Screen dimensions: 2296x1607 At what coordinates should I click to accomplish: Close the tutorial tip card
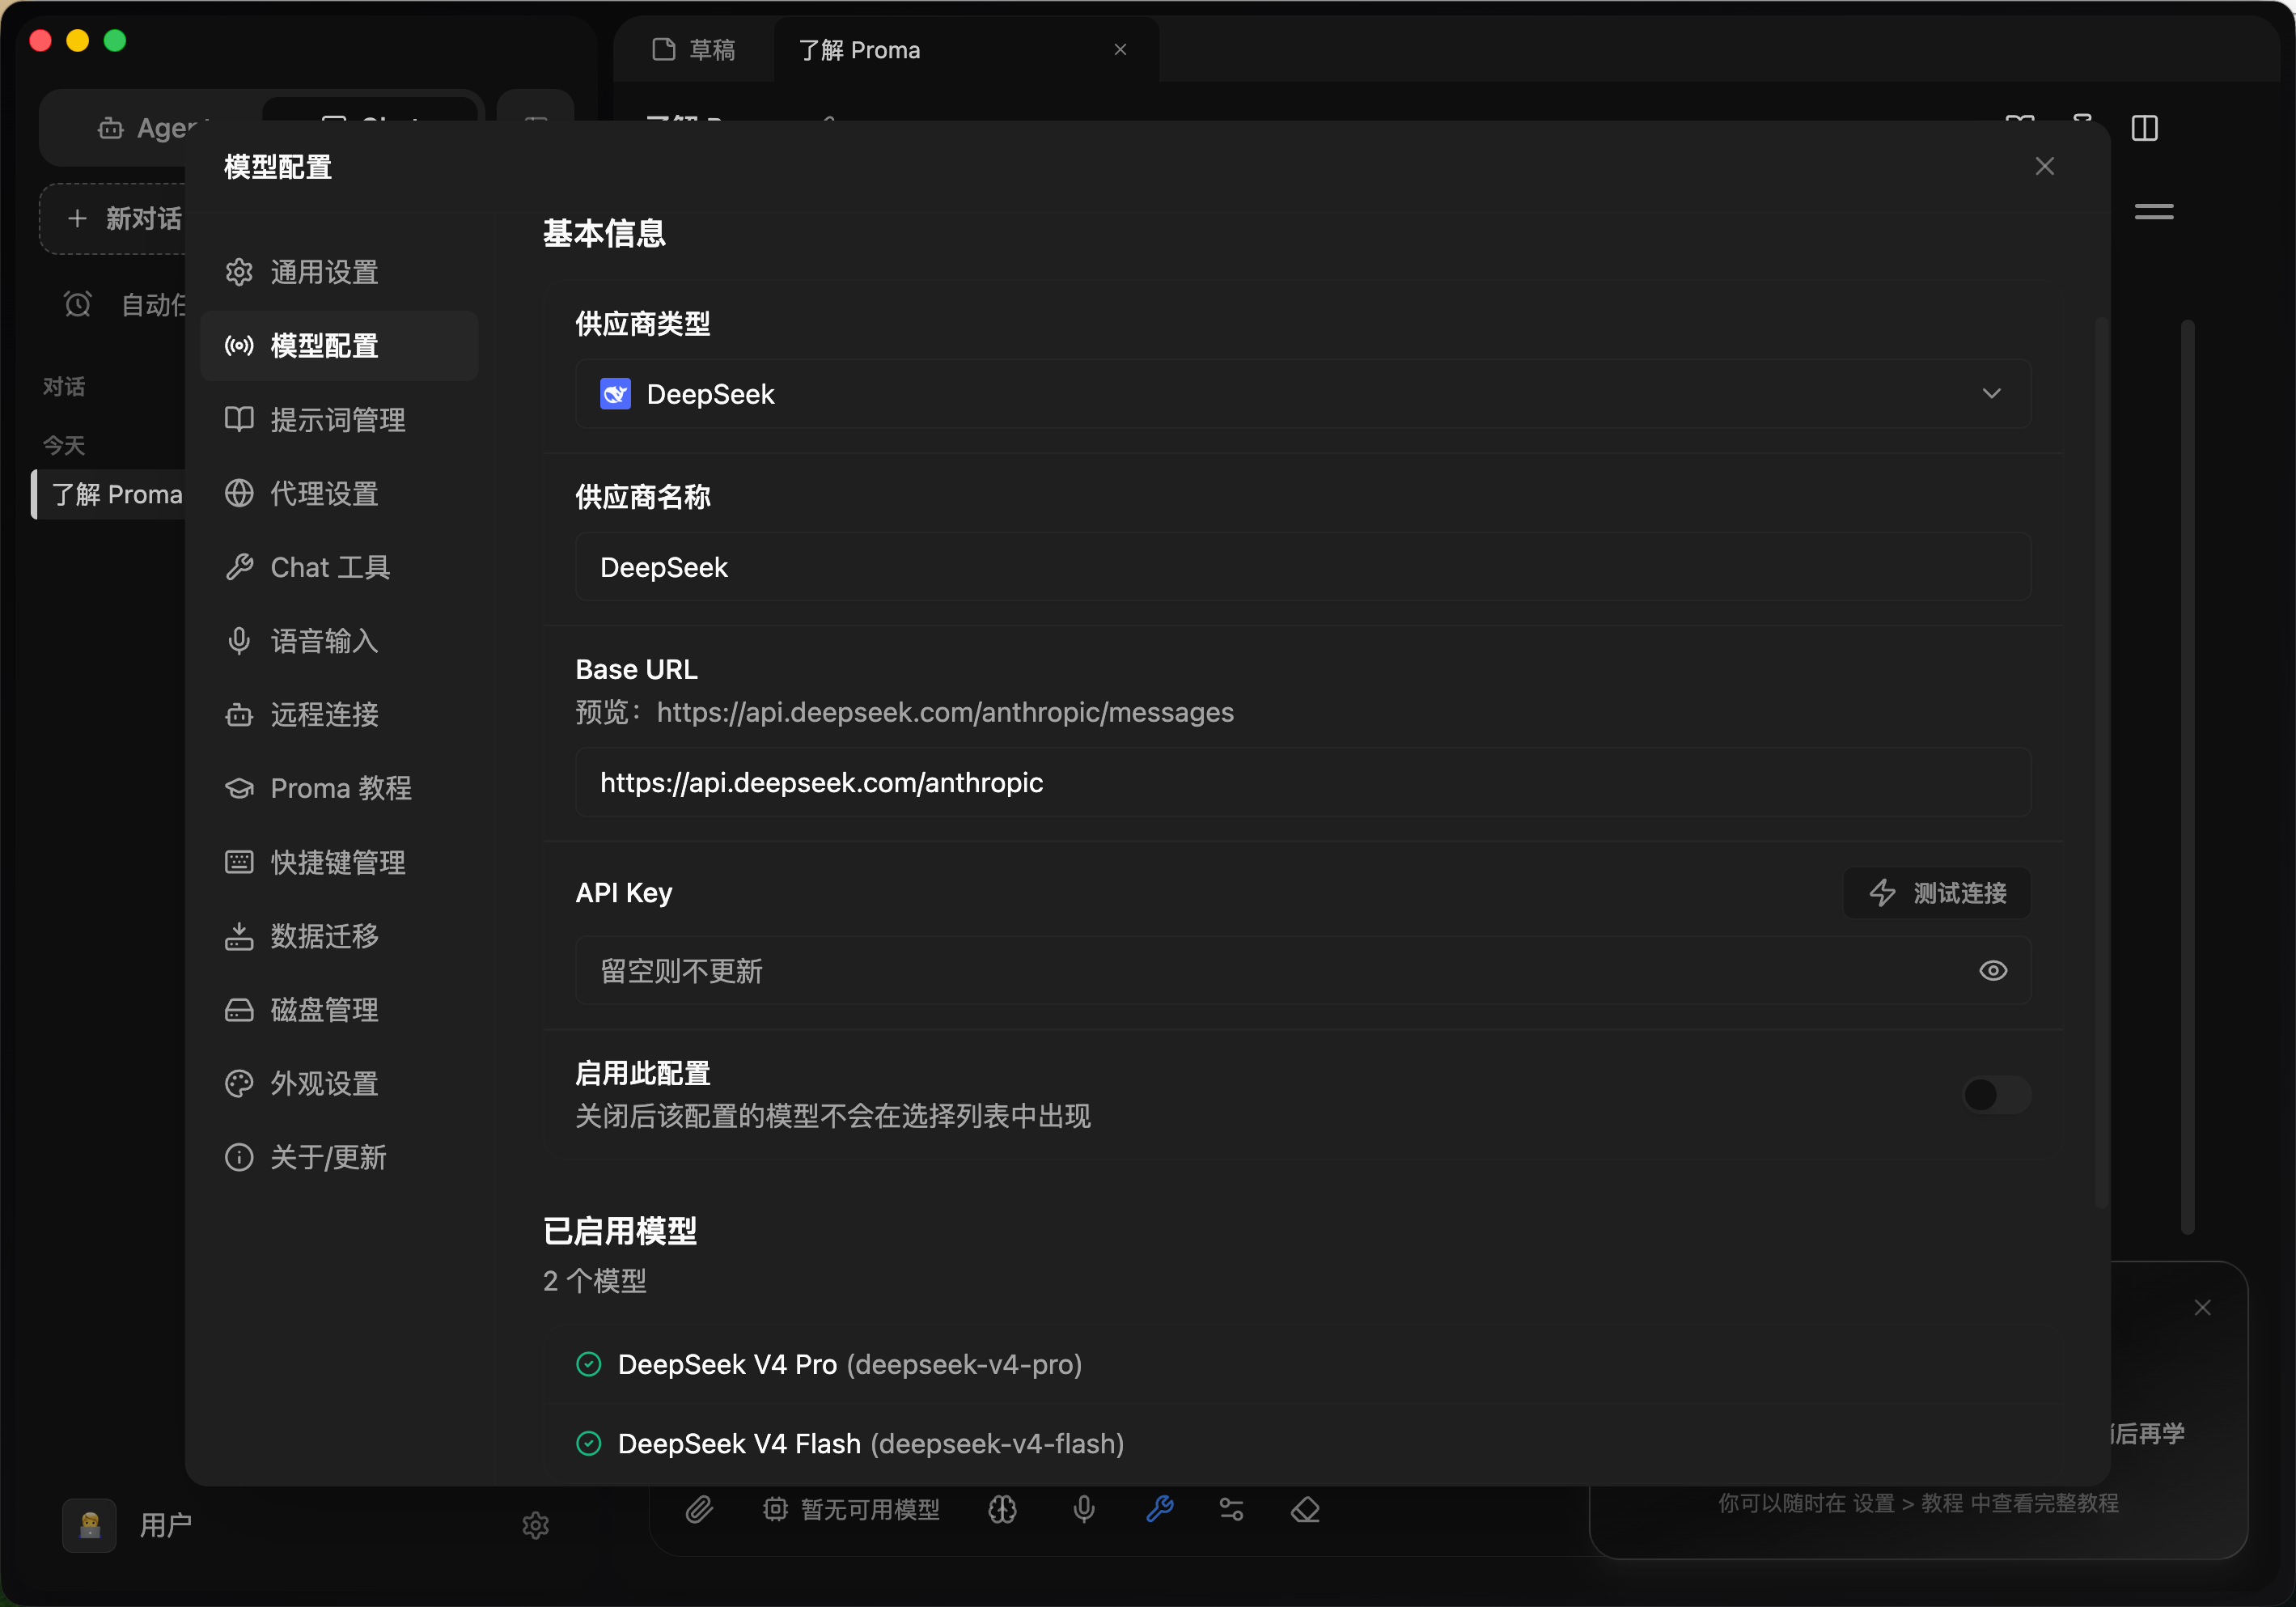[2202, 1308]
